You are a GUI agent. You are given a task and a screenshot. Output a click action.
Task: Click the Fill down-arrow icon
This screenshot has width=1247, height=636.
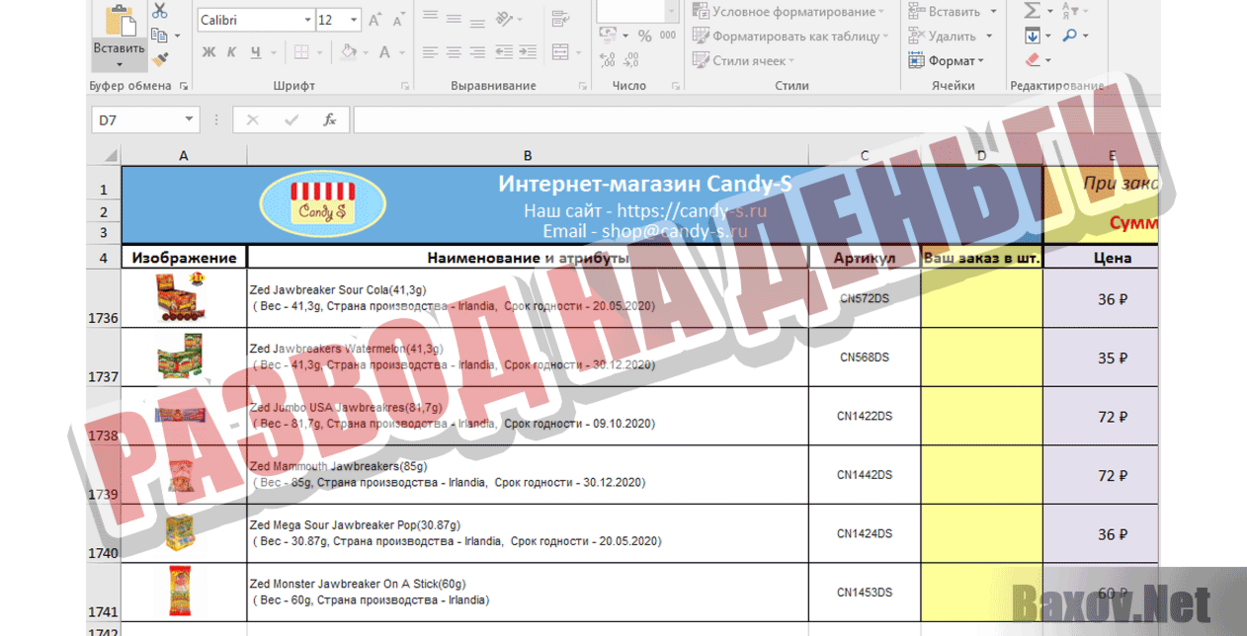1032,36
